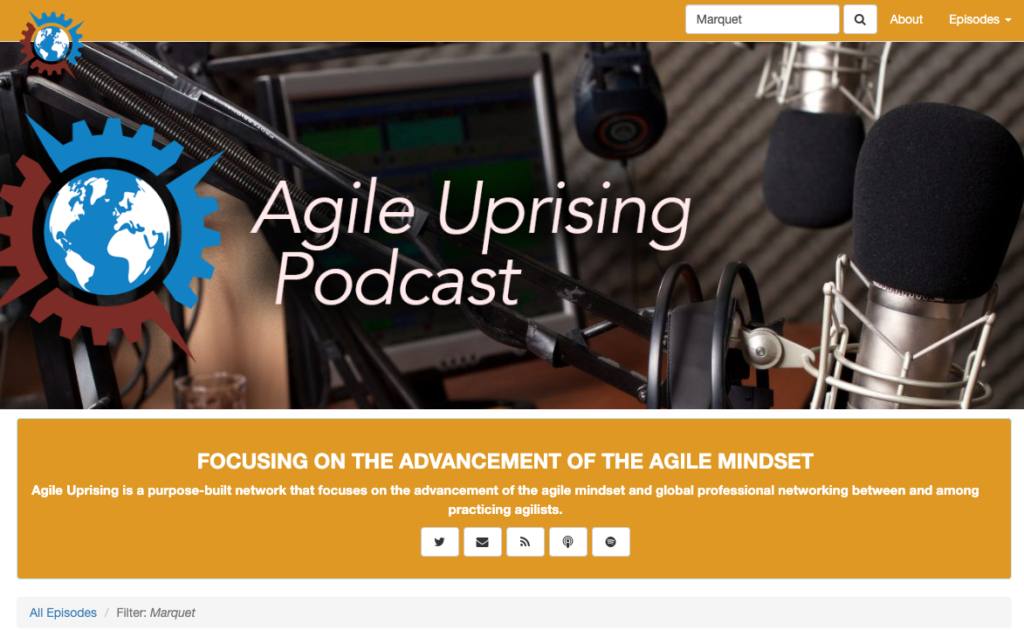The height and width of the screenshot is (630, 1024).
Task: Open the Spotify icon button
Action: 611,542
